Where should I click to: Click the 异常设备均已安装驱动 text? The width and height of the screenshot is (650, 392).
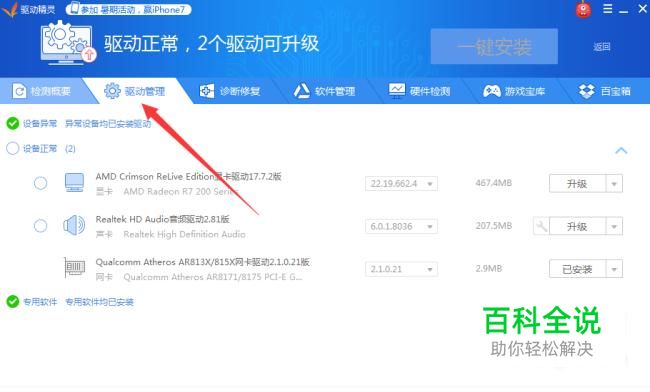108,123
